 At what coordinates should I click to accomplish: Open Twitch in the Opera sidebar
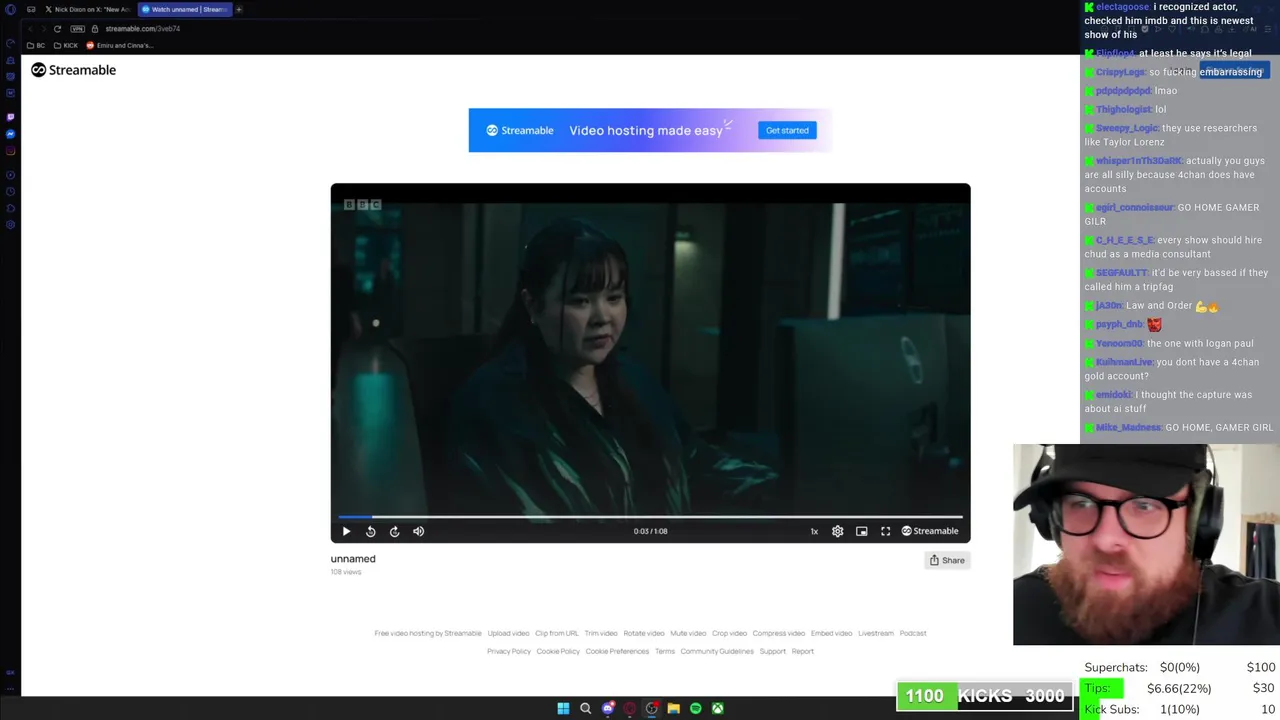(x=10, y=117)
